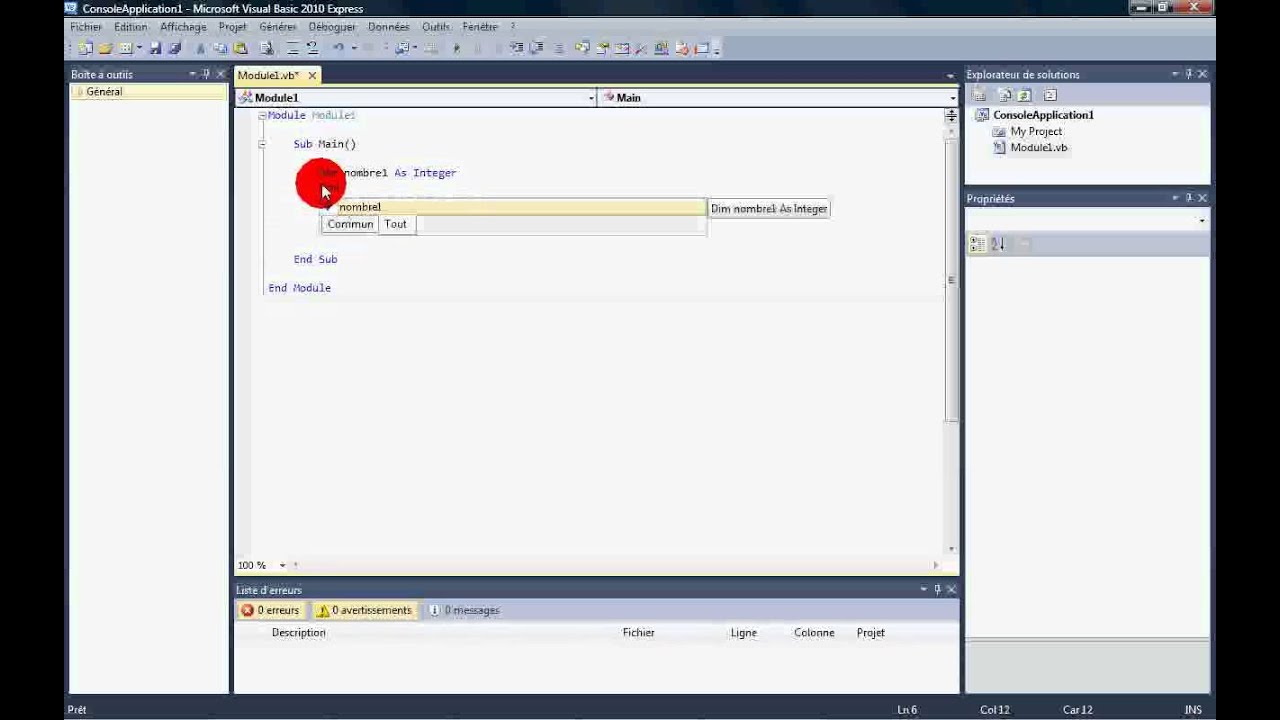
Task: Click the Uncomment selected lines icon
Action: (x=312, y=48)
